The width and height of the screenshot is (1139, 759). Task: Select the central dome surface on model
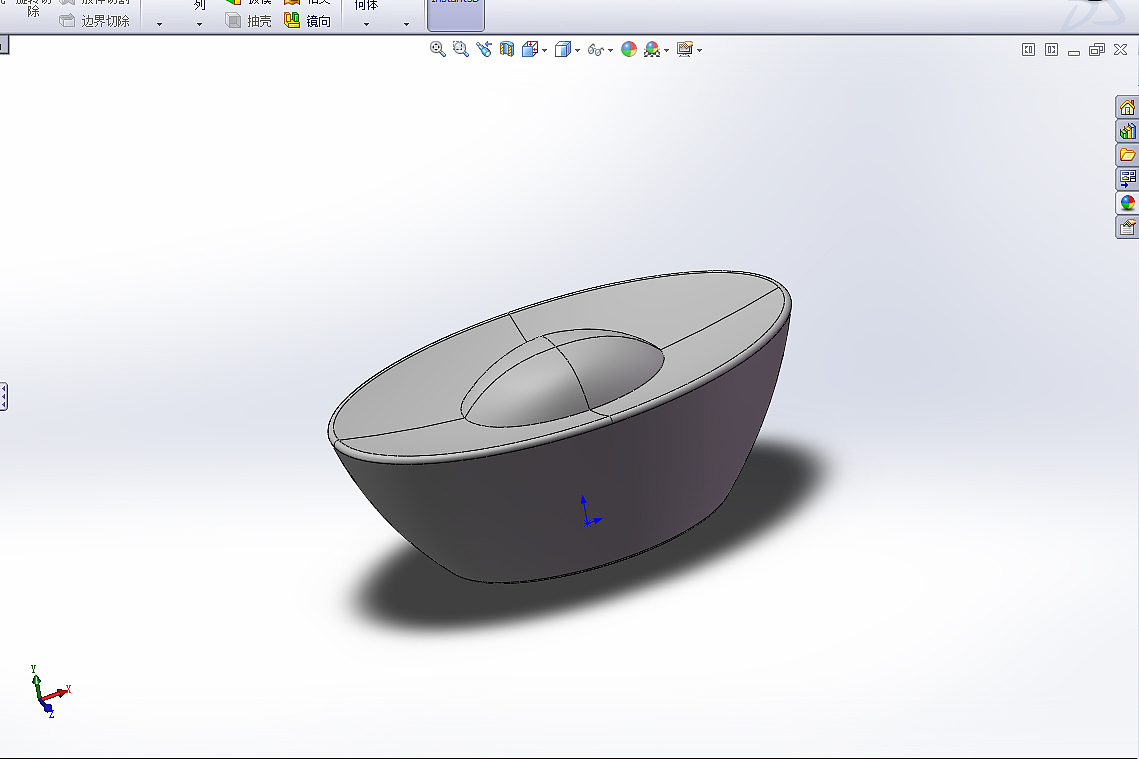(563, 379)
